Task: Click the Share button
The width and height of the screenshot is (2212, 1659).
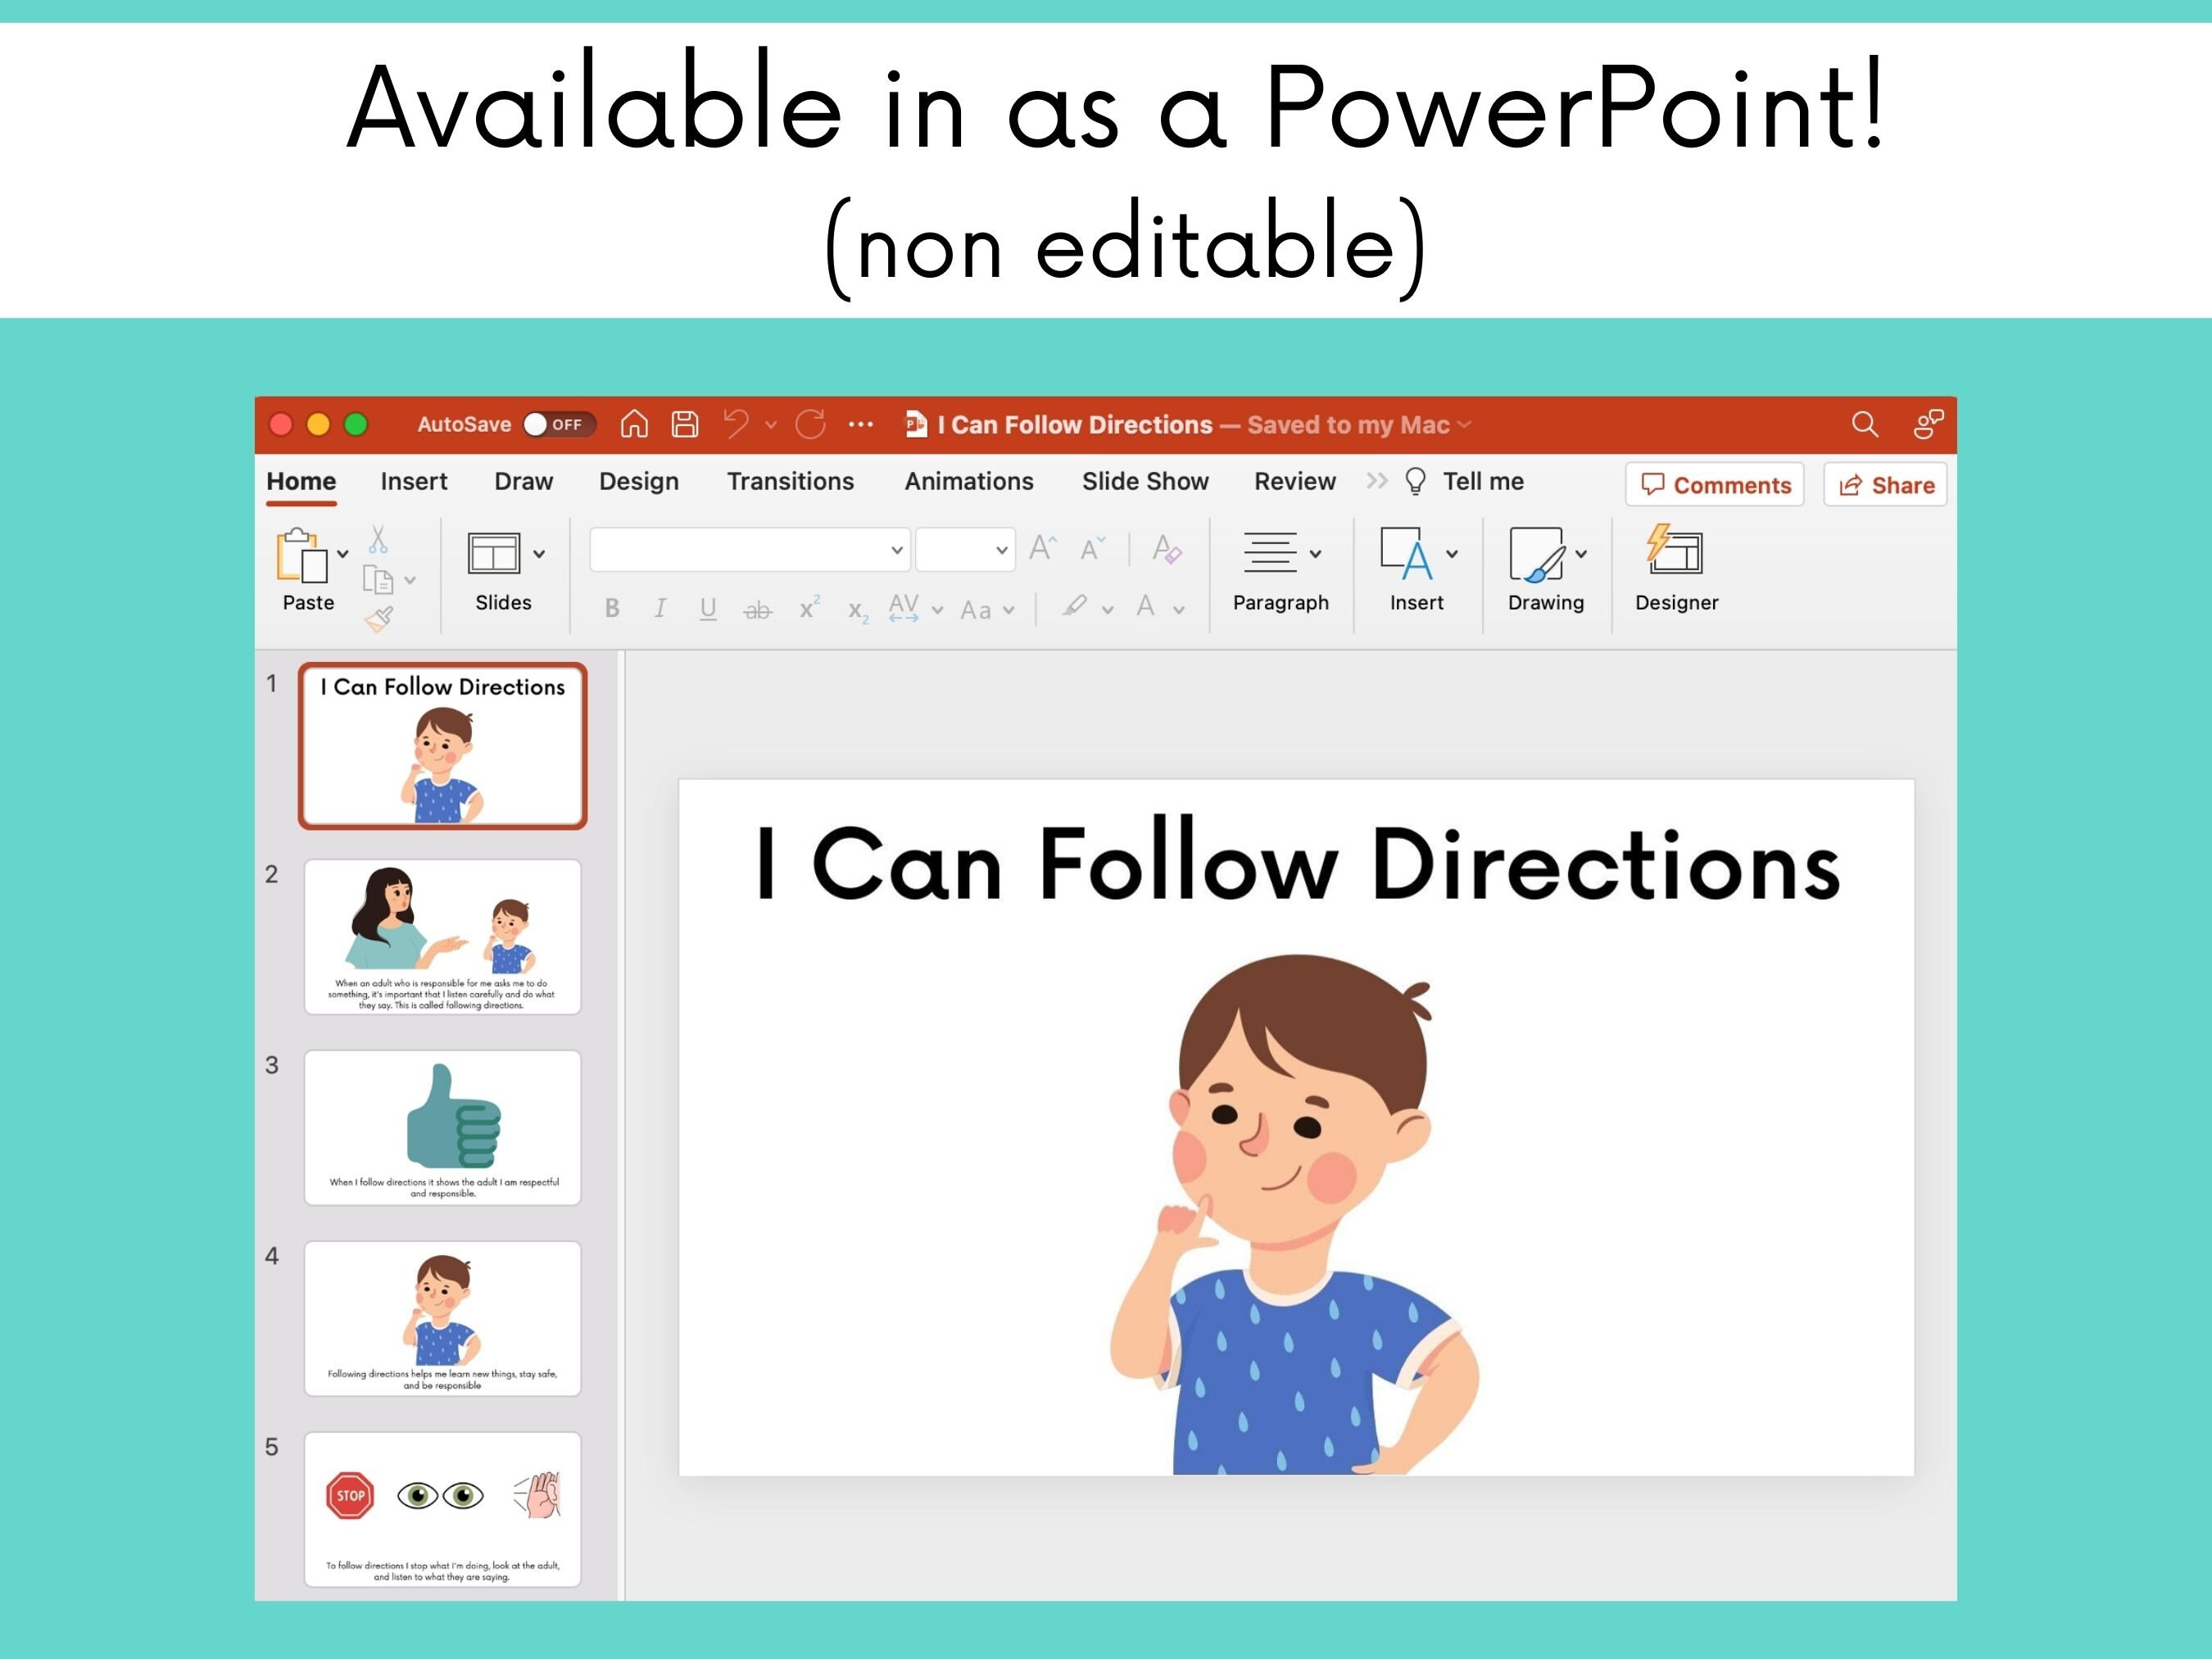Action: point(1884,485)
